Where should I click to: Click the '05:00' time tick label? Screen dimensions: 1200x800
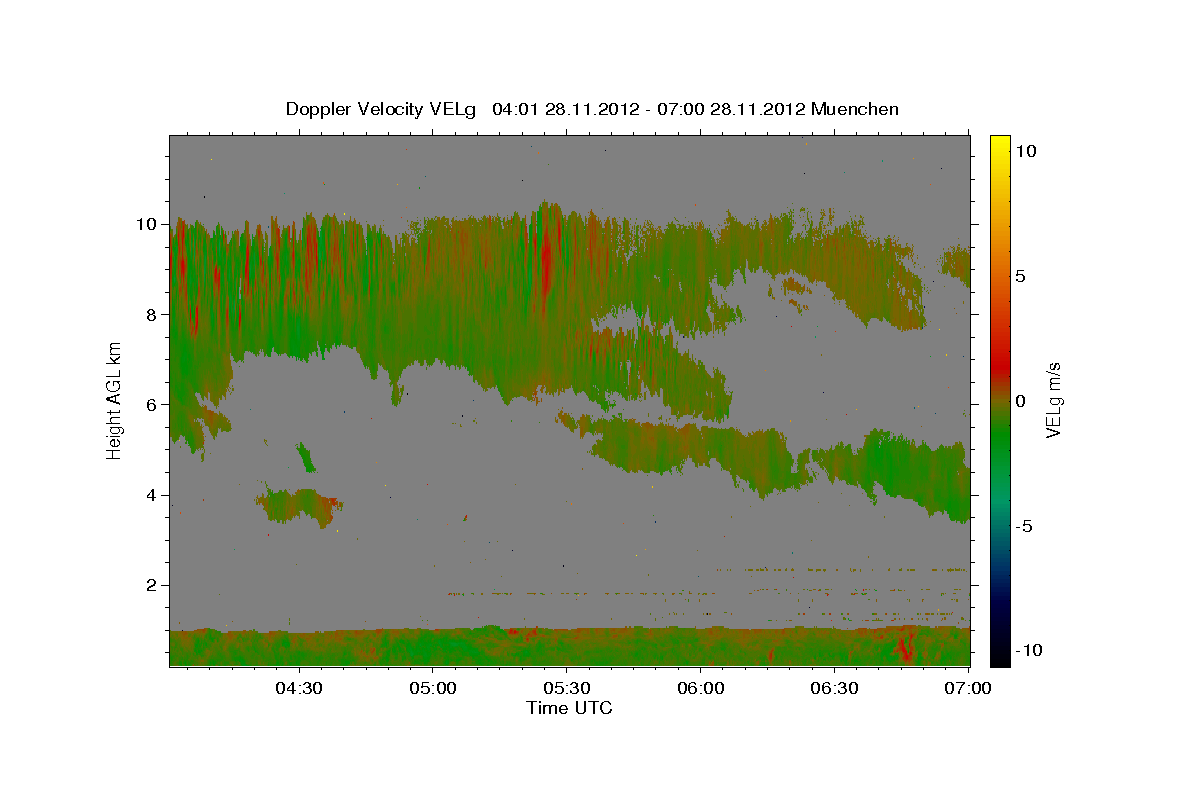click(433, 688)
